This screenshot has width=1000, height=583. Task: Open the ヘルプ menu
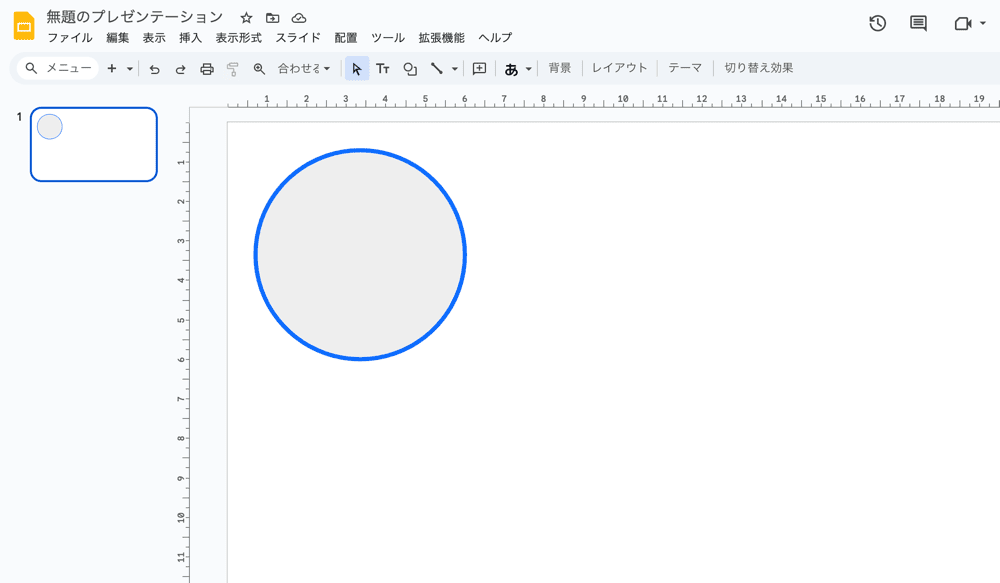point(496,38)
